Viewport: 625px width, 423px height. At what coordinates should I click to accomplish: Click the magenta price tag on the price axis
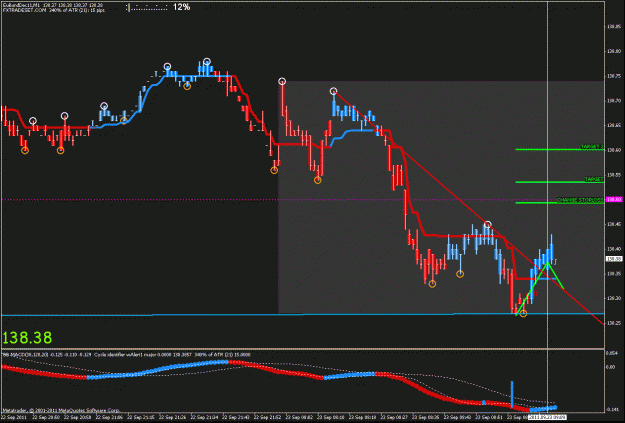point(614,199)
